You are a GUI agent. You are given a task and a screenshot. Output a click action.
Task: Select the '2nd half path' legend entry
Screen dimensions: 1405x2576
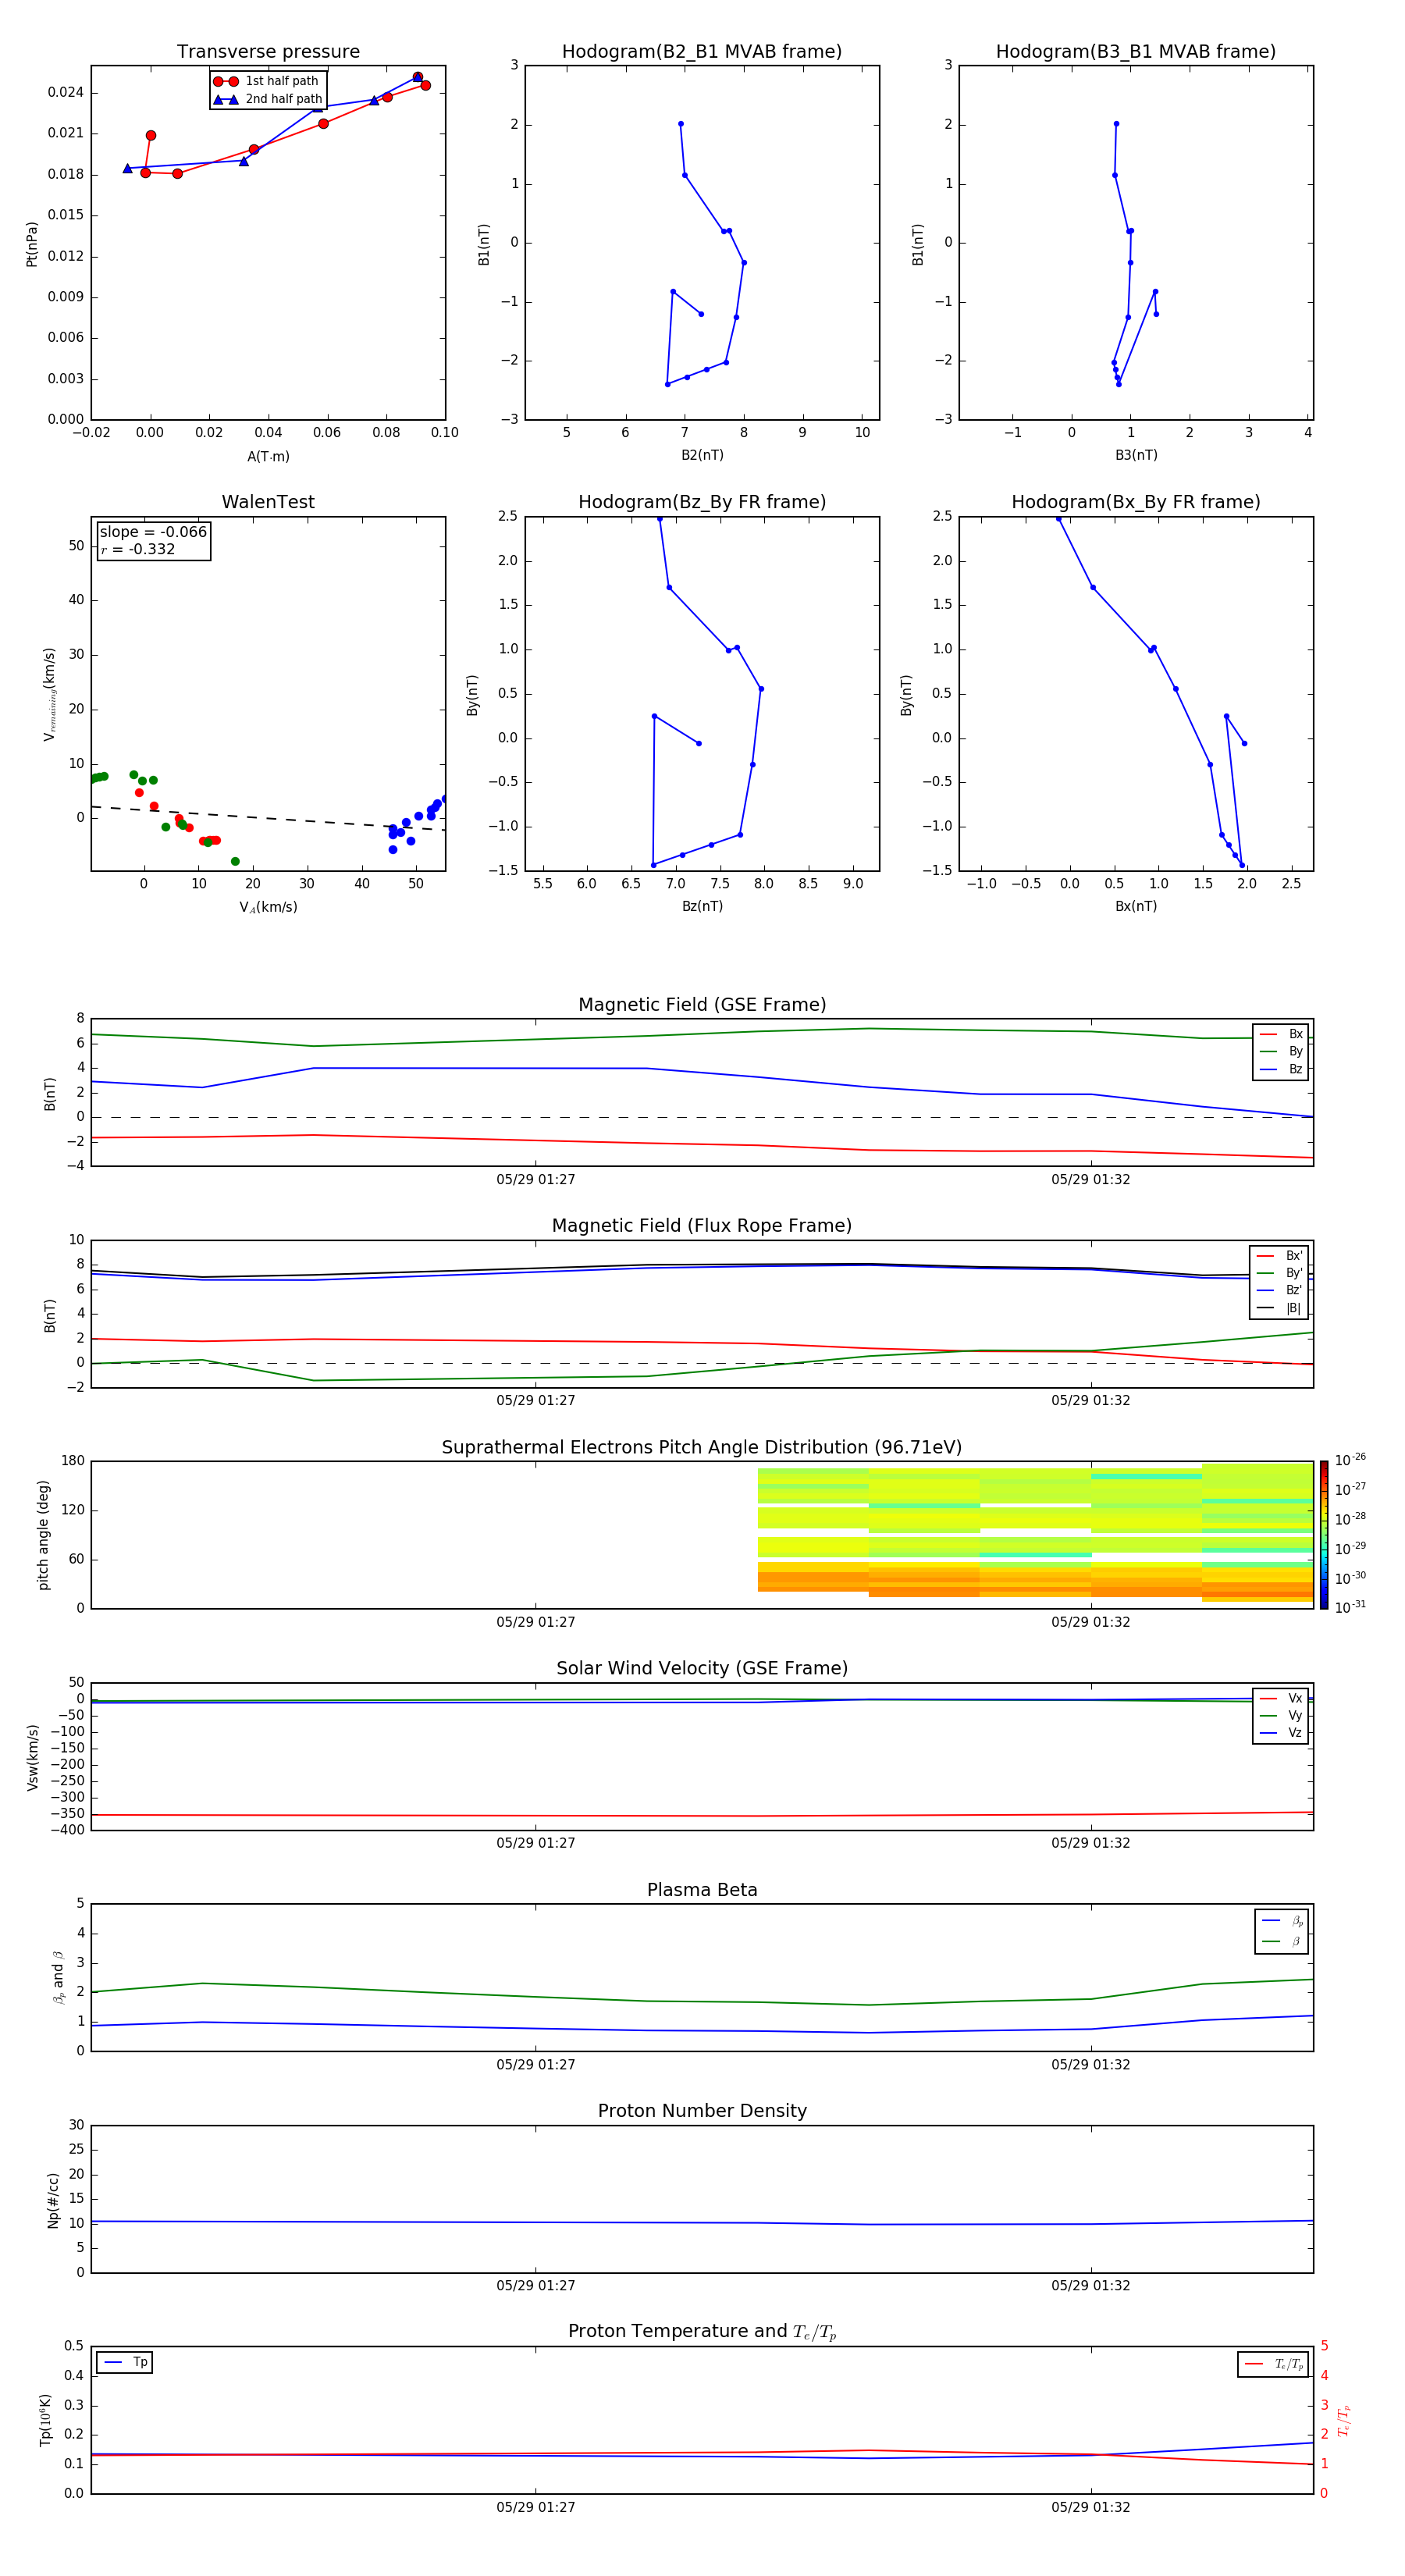point(267,99)
